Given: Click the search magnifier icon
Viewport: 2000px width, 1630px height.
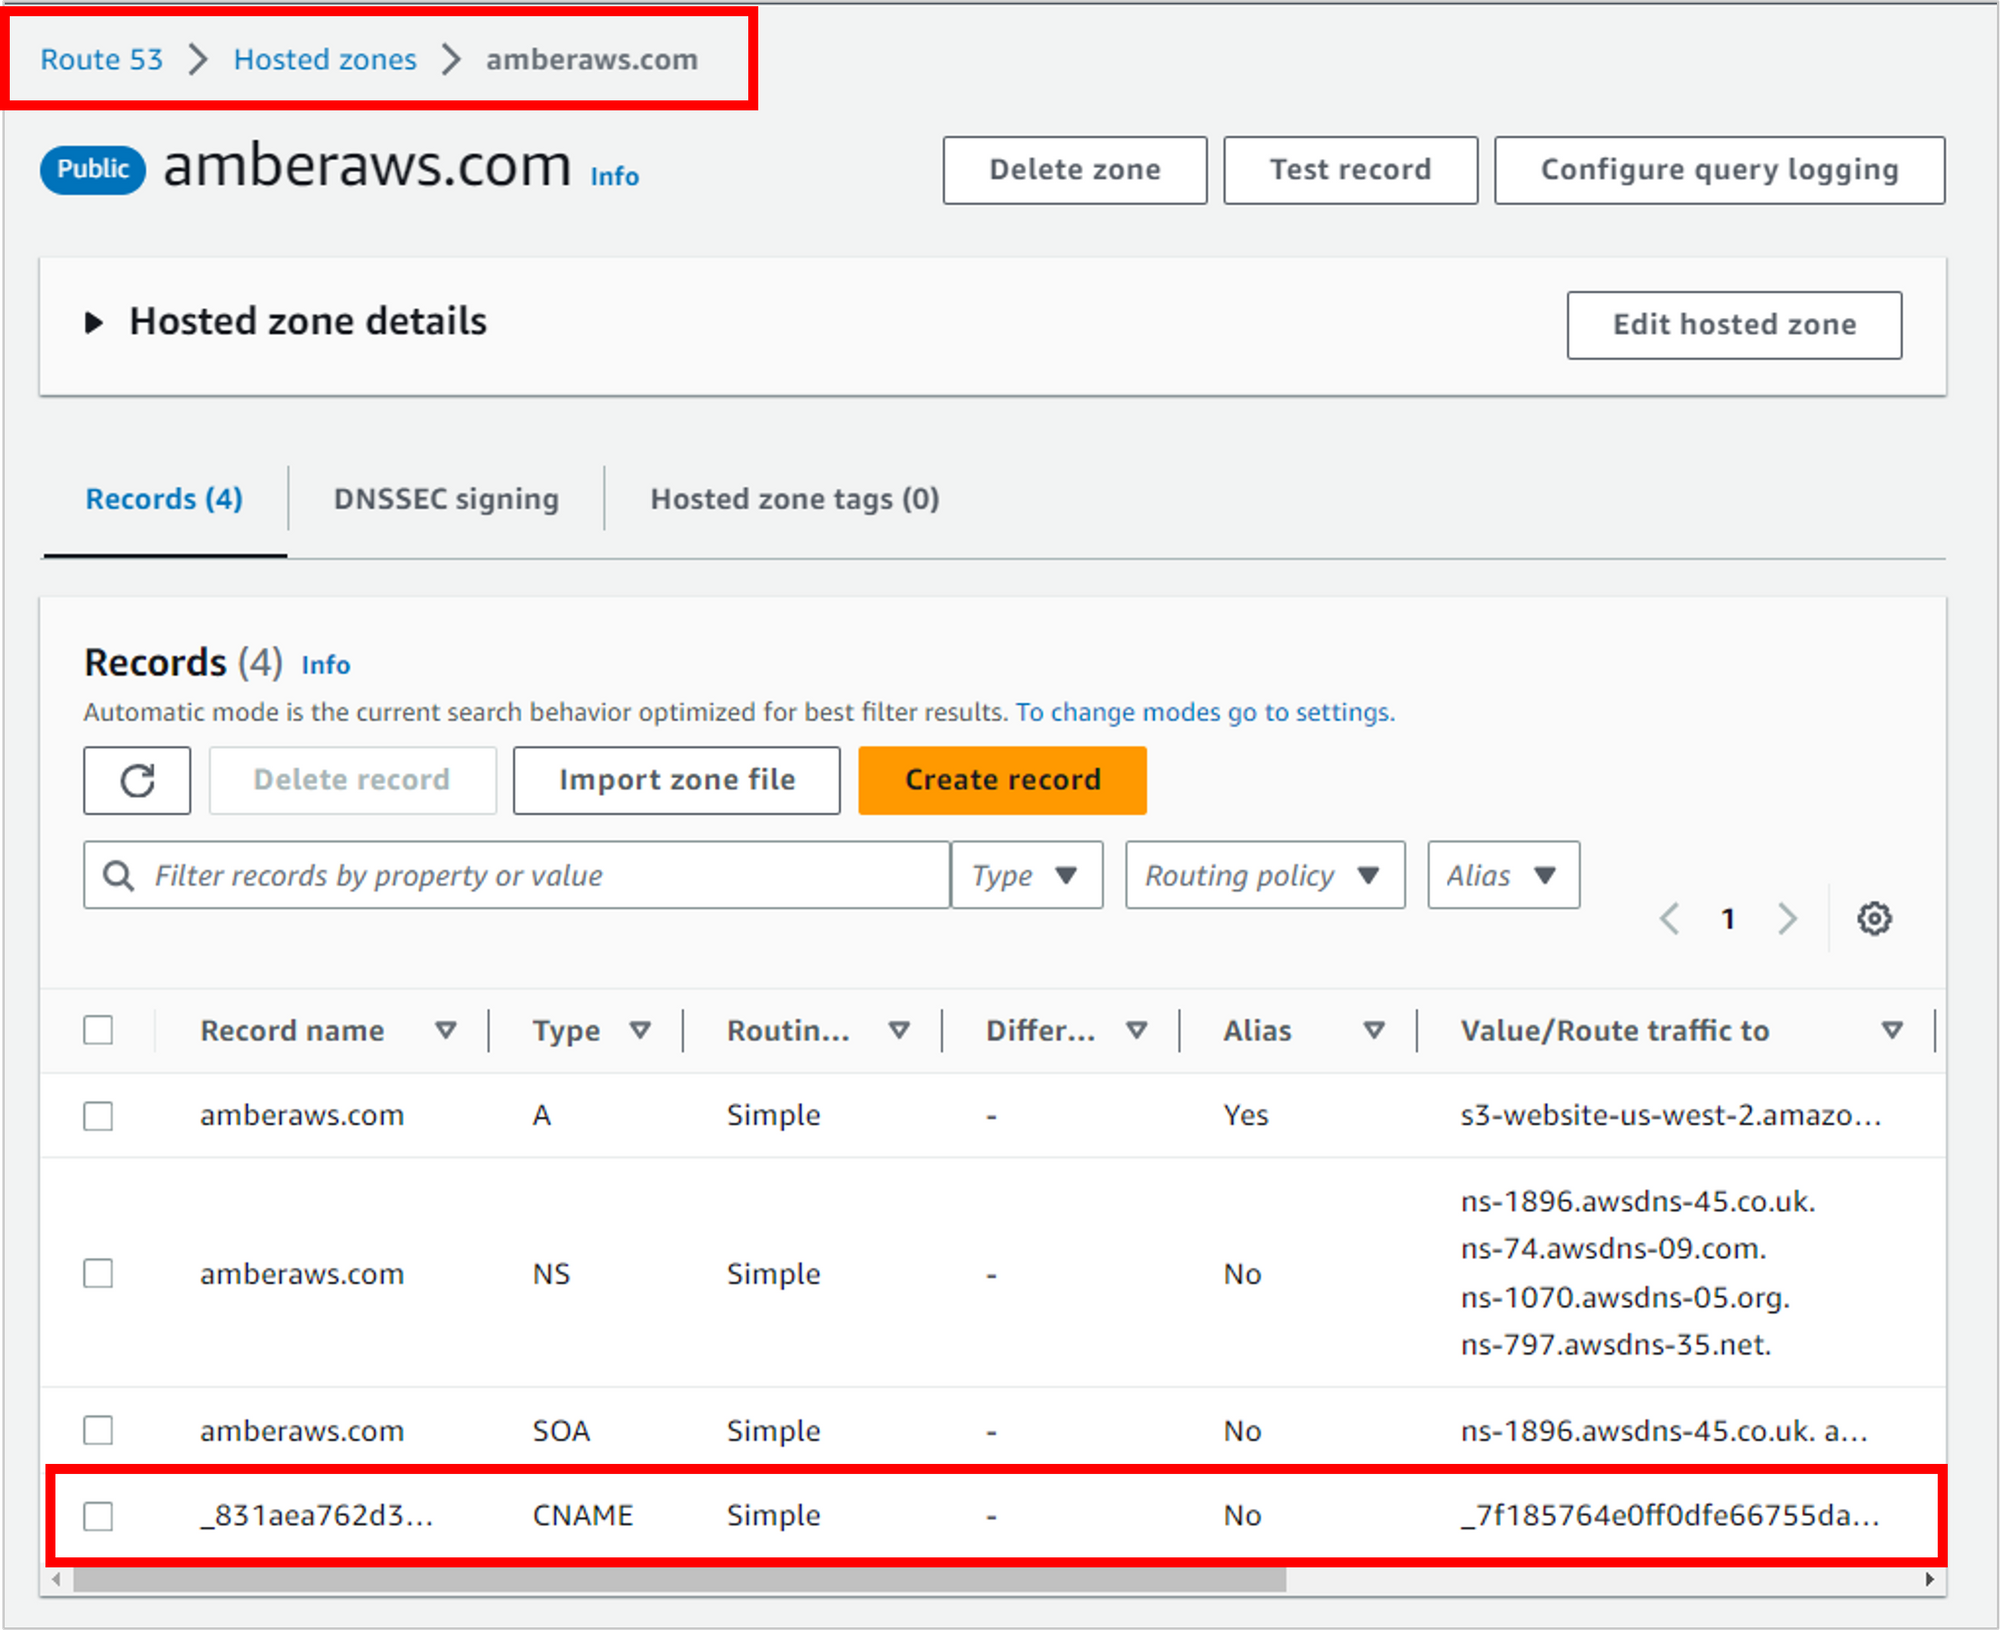Looking at the screenshot, I should pos(119,875).
